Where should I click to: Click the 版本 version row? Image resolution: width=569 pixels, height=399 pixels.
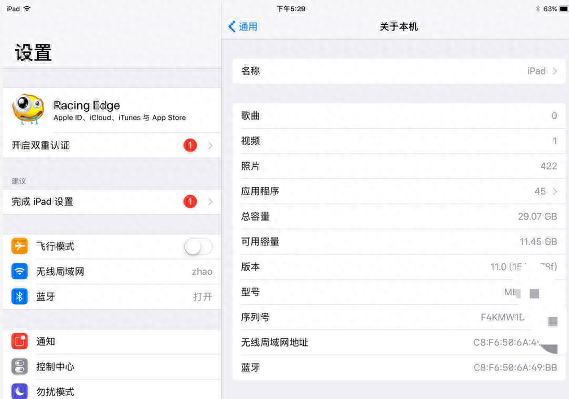[399, 267]
